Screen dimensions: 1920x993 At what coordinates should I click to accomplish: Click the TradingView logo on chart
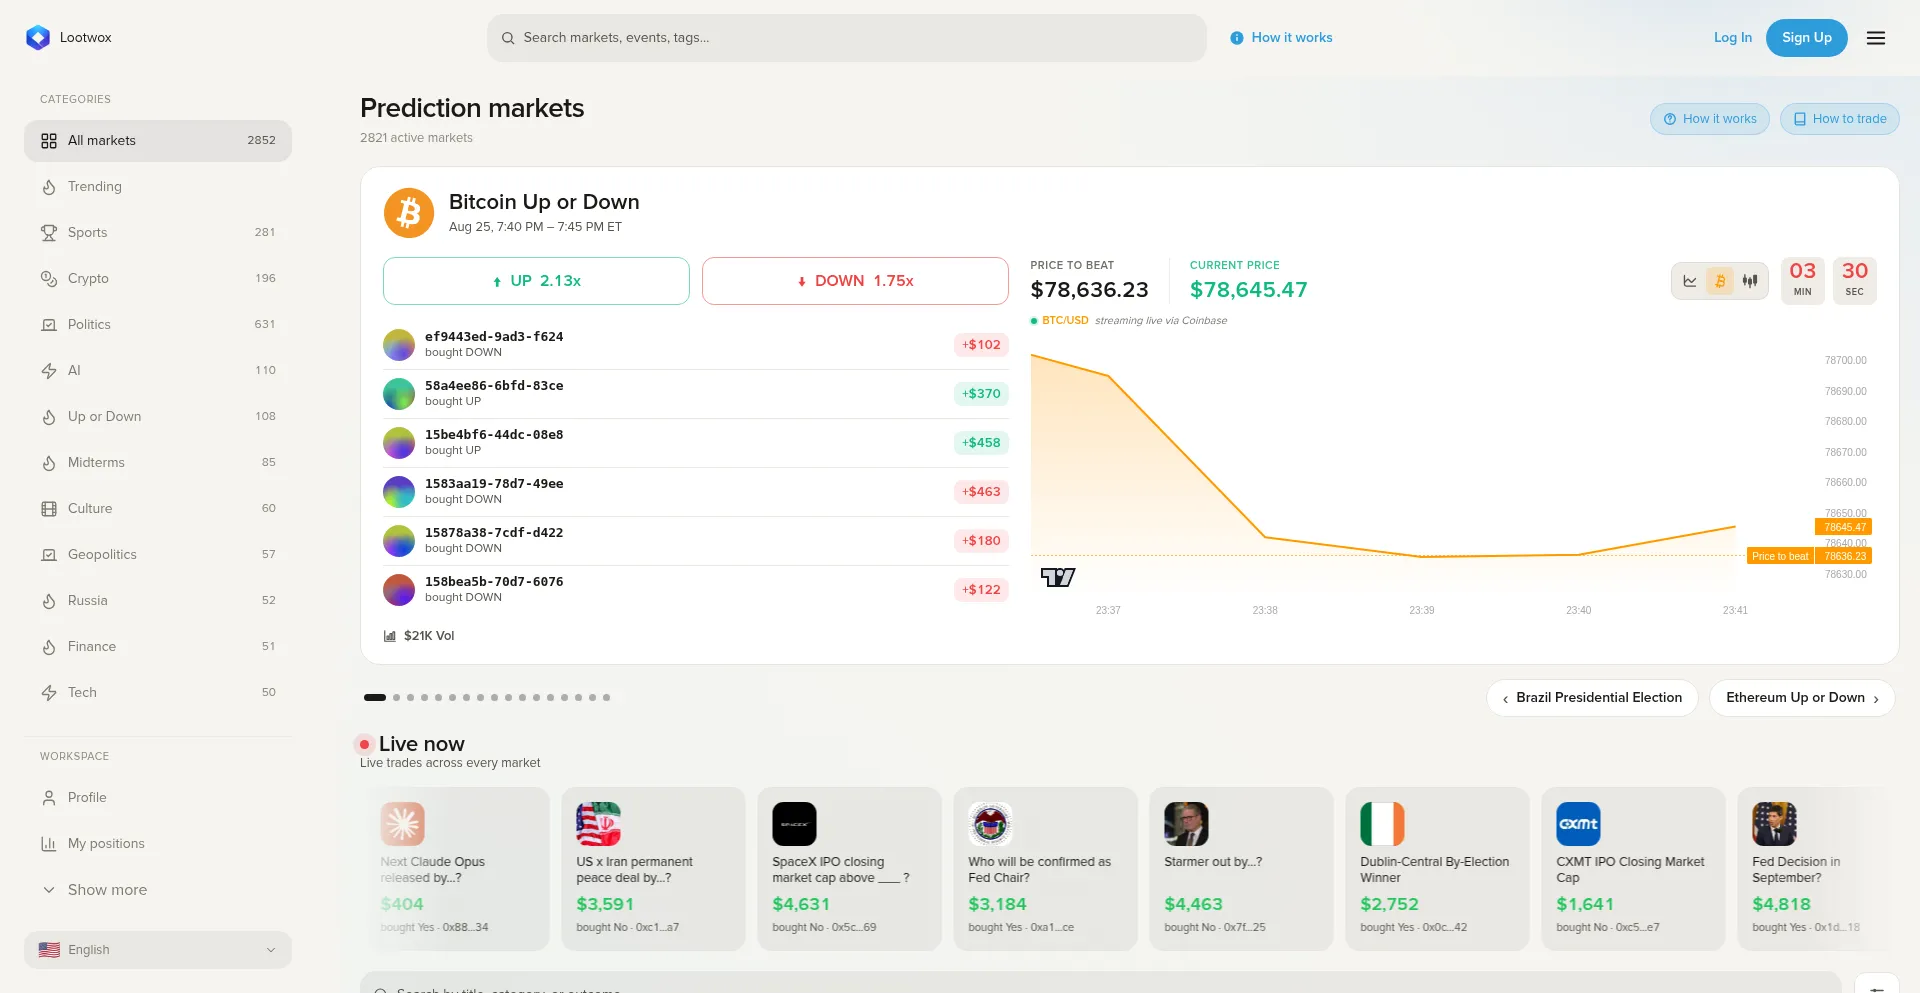click(1058, 577)
